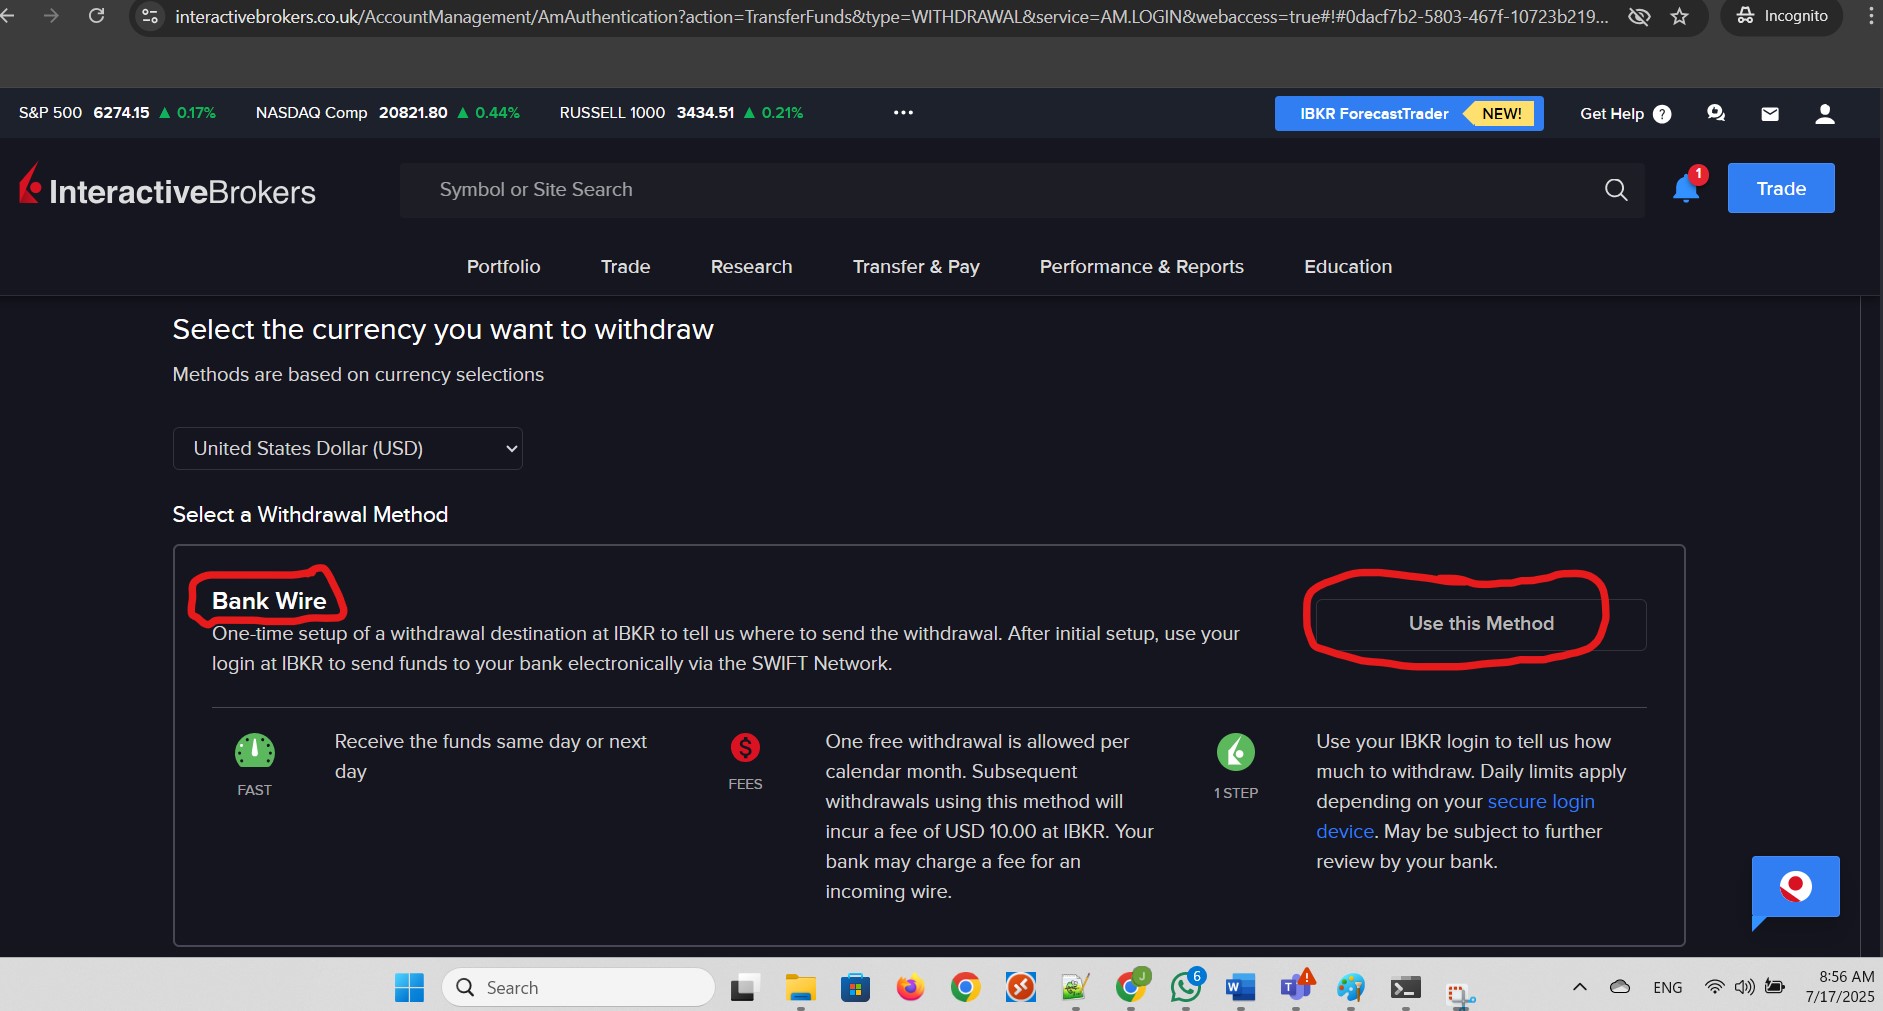The width and height of the screenshot is (1883, 1011).
Task: Click the S&P 500 ticker value
Action: pos(121,113)
